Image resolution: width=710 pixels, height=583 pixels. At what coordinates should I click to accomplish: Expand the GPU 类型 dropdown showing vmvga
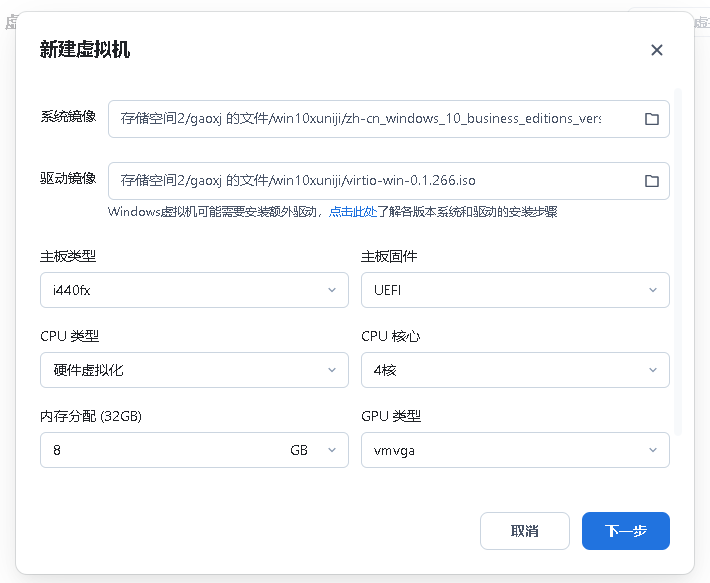click(x=514, y=450)
